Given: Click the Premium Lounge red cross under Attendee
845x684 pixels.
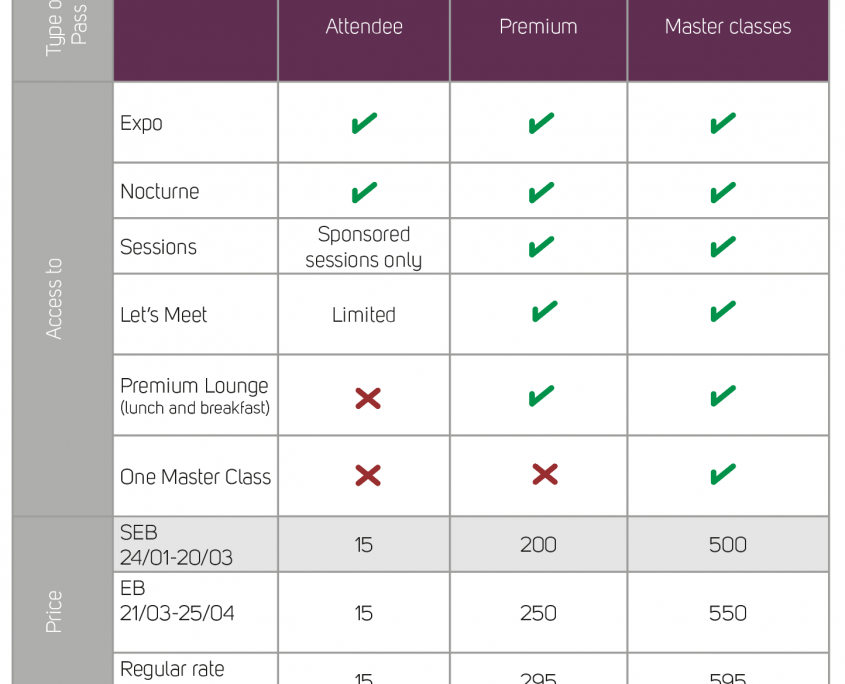Looking at the screenshot, I should 368,398.
